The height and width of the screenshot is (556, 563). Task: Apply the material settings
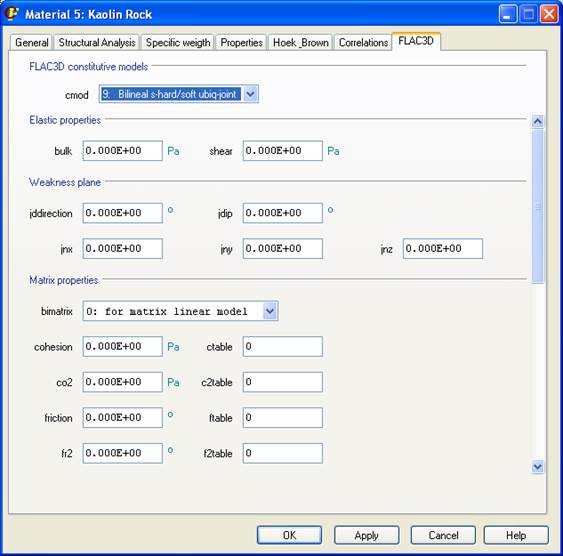tap(366, 535)
